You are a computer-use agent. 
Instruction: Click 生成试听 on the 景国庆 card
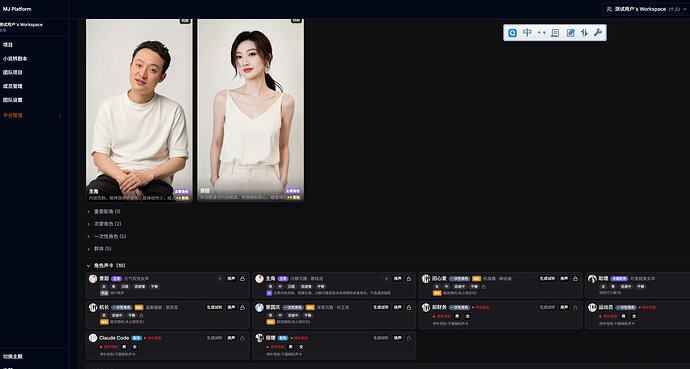click(380, 308)
